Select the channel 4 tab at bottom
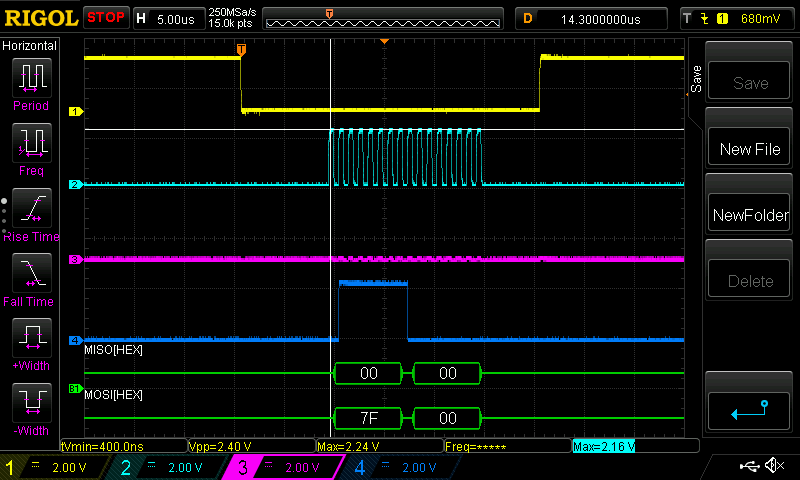Image resolution: width=800 pixels, height=480 pixels. (x=403, y=467)
